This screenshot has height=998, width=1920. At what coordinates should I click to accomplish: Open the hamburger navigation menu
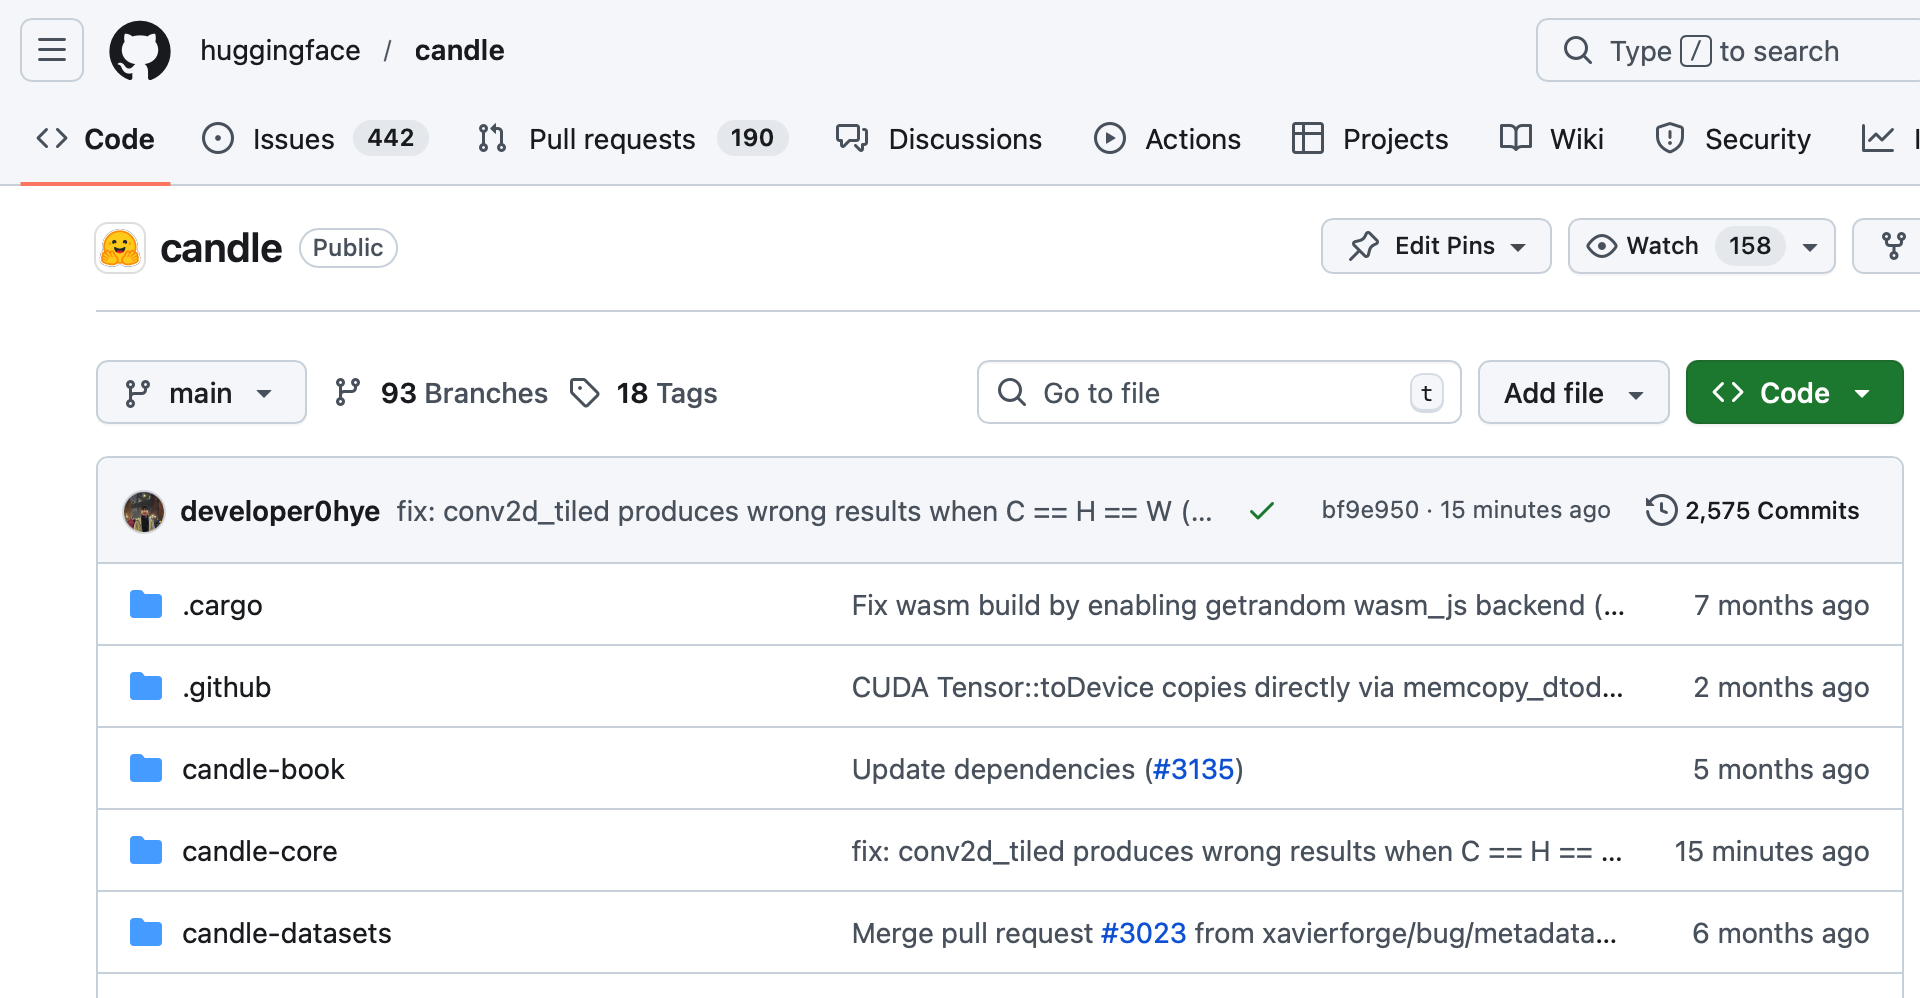pyautogui.click(x=52, y=50)
